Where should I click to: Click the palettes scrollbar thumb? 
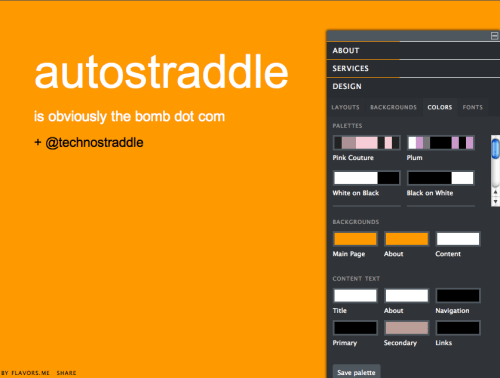click(496, 149)
